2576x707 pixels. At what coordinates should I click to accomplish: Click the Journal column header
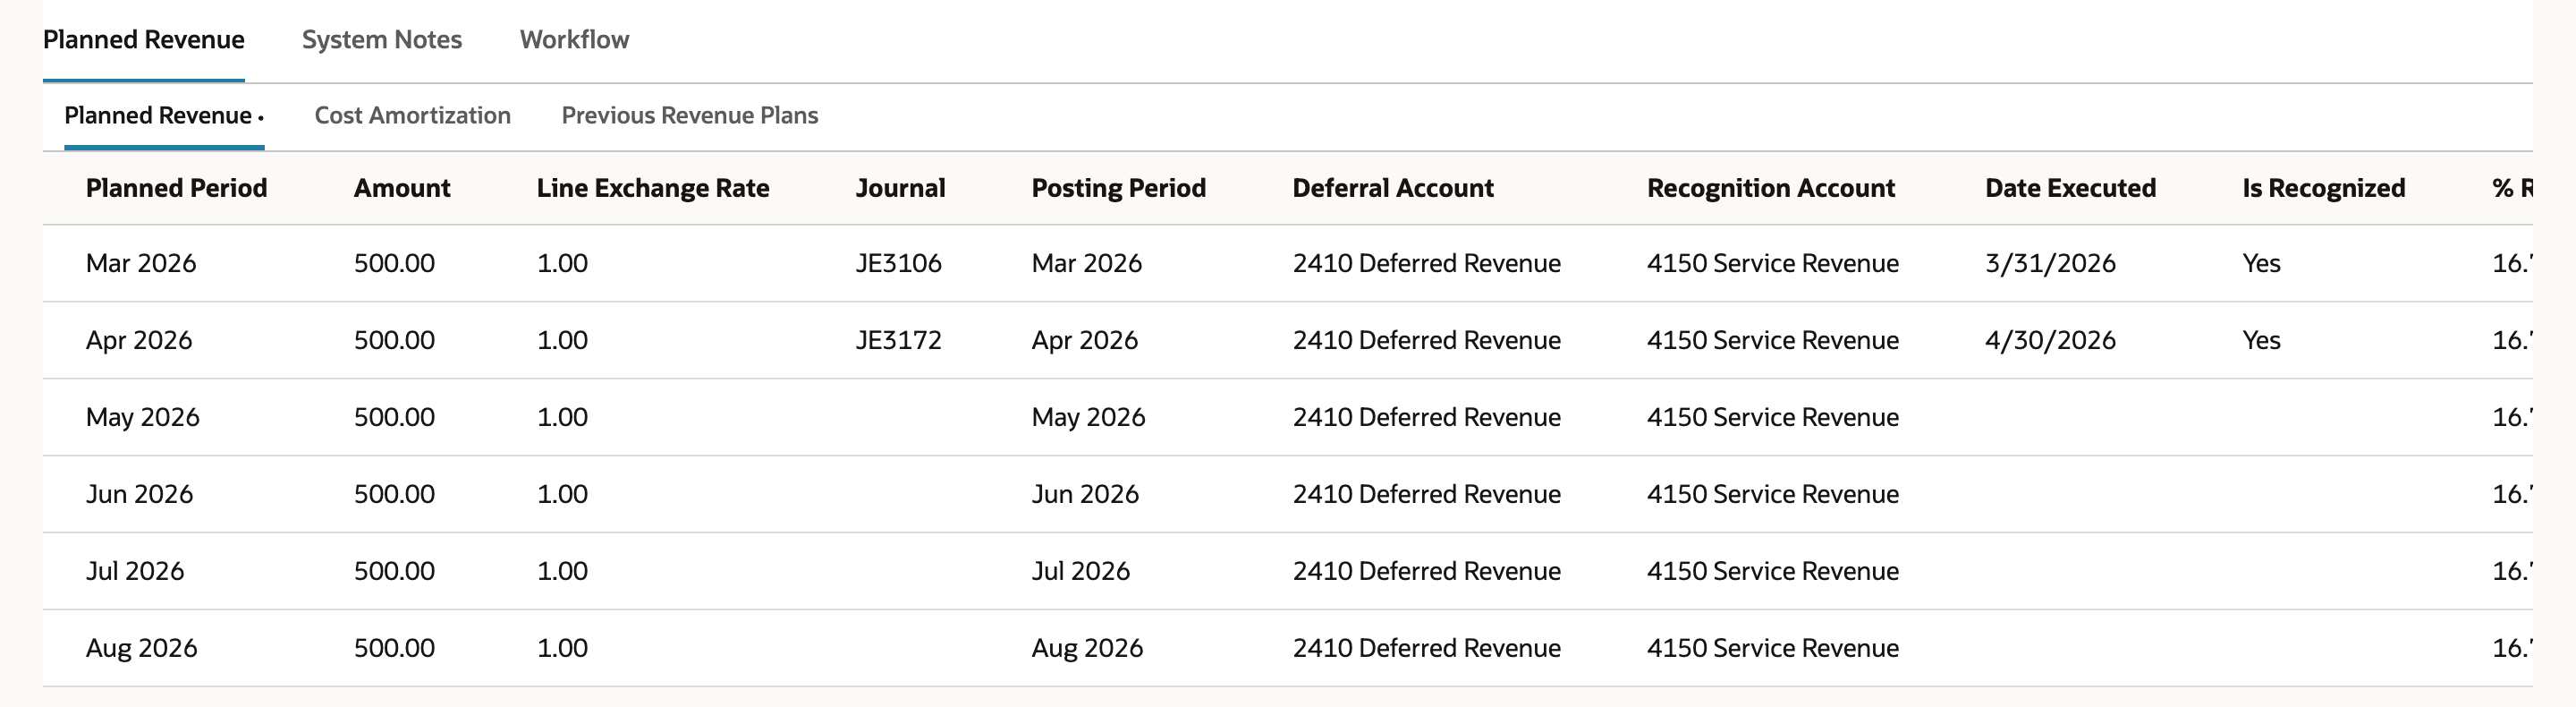pos(900,188)
